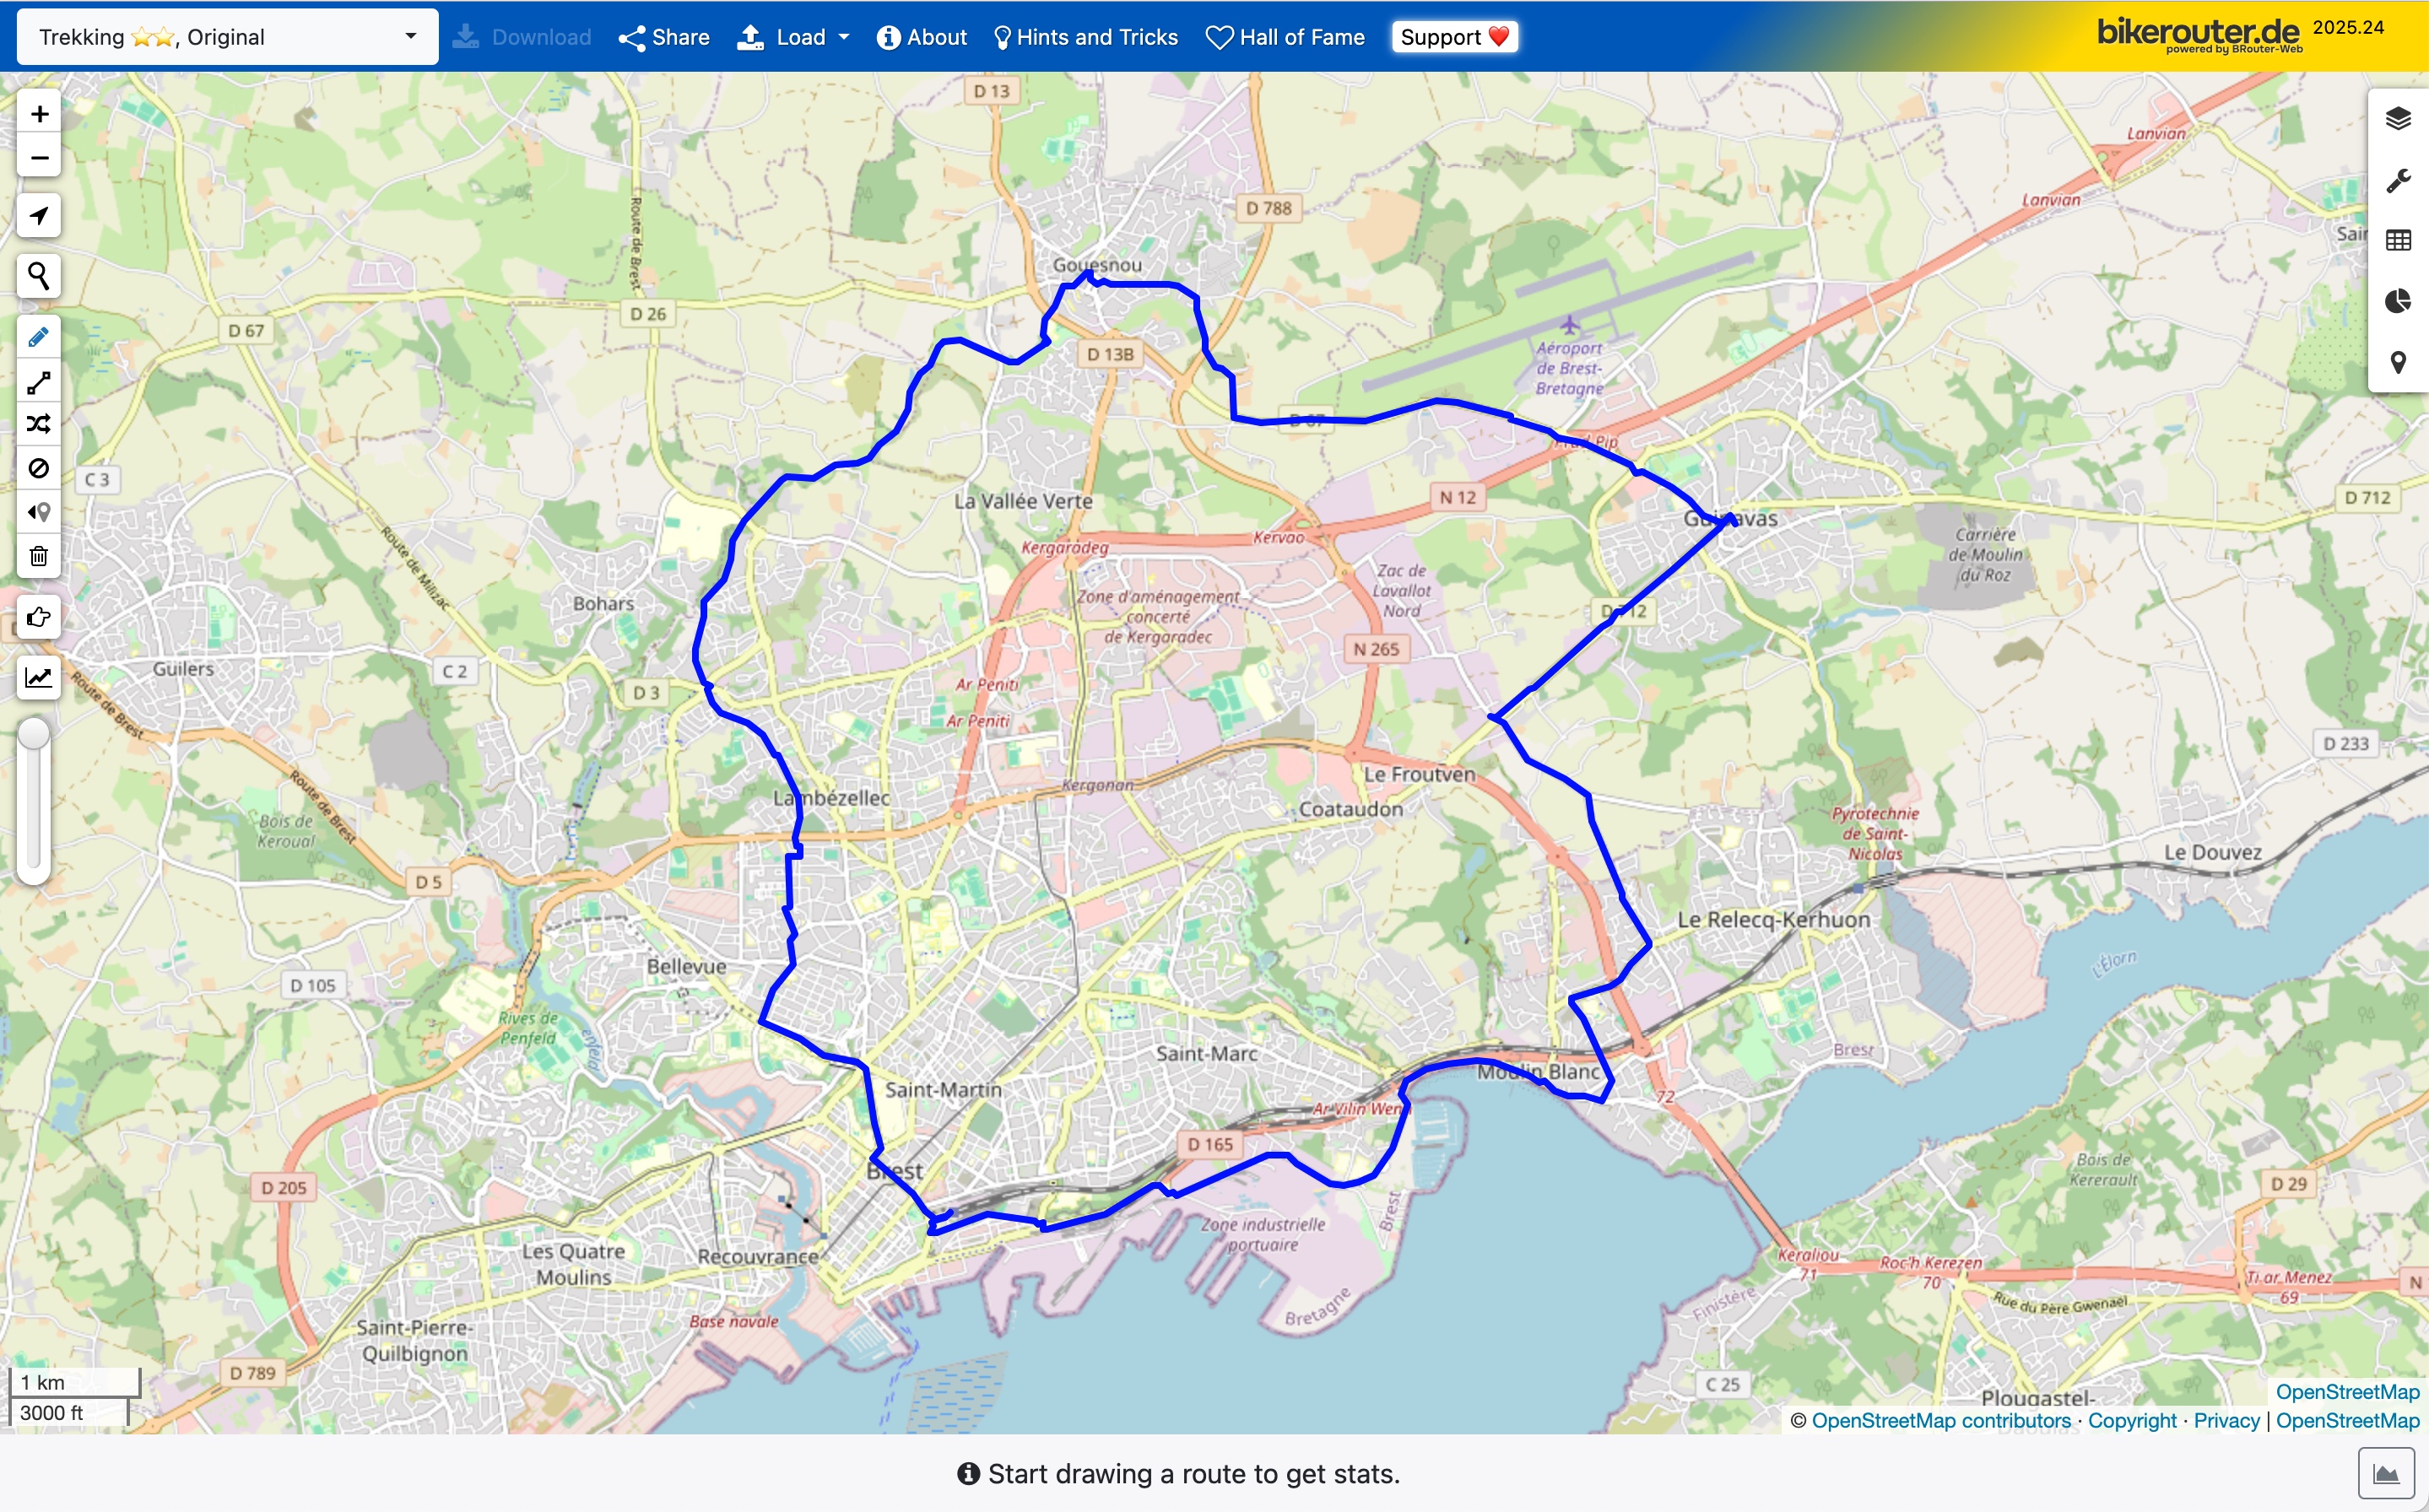Expand the Load dropdown menu
Image resolution: width=2429 pixels, height=1512 pixels.
click(x=793, y=37)
